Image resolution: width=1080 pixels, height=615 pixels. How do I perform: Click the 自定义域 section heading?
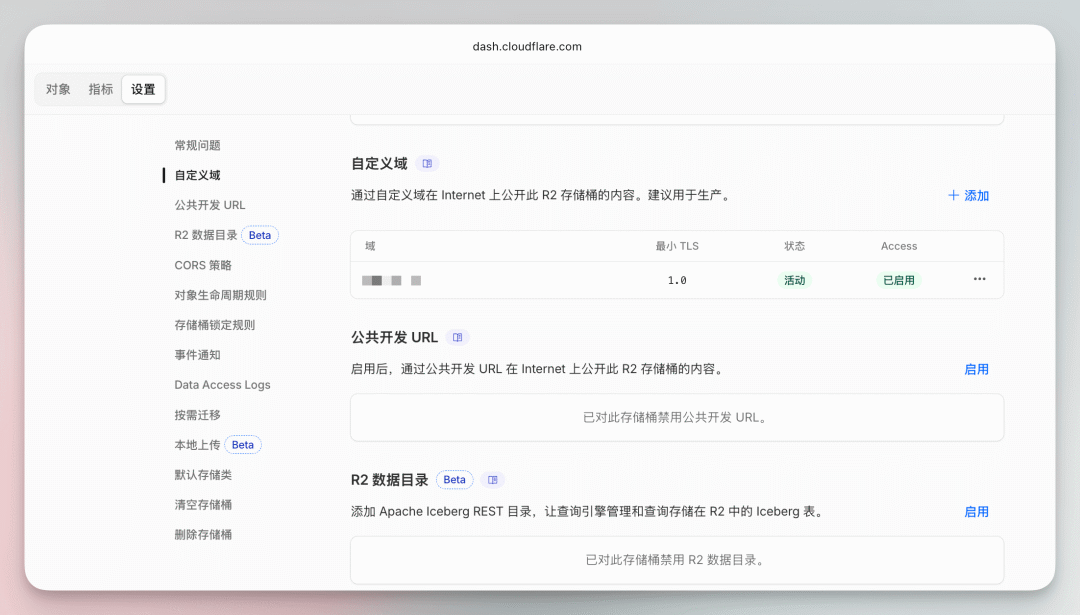pyautogui.click(x=380, y=164)
